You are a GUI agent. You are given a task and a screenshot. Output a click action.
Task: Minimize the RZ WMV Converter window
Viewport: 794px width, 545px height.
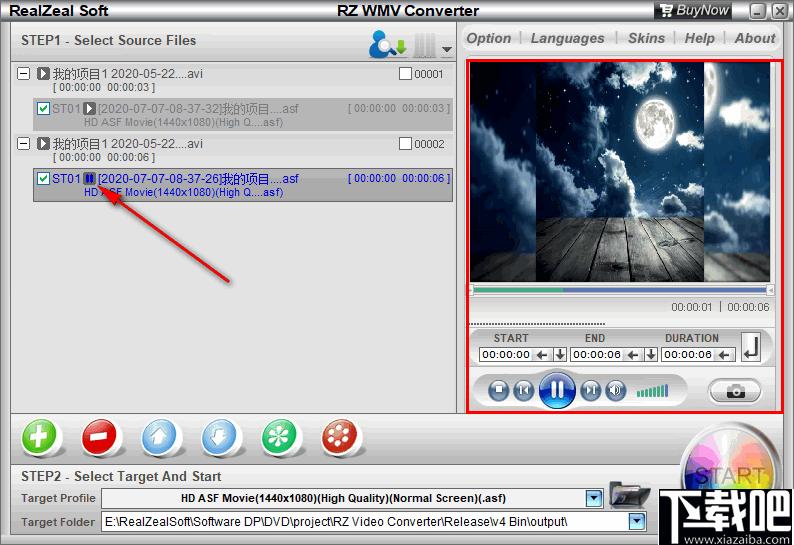(758, 11)
